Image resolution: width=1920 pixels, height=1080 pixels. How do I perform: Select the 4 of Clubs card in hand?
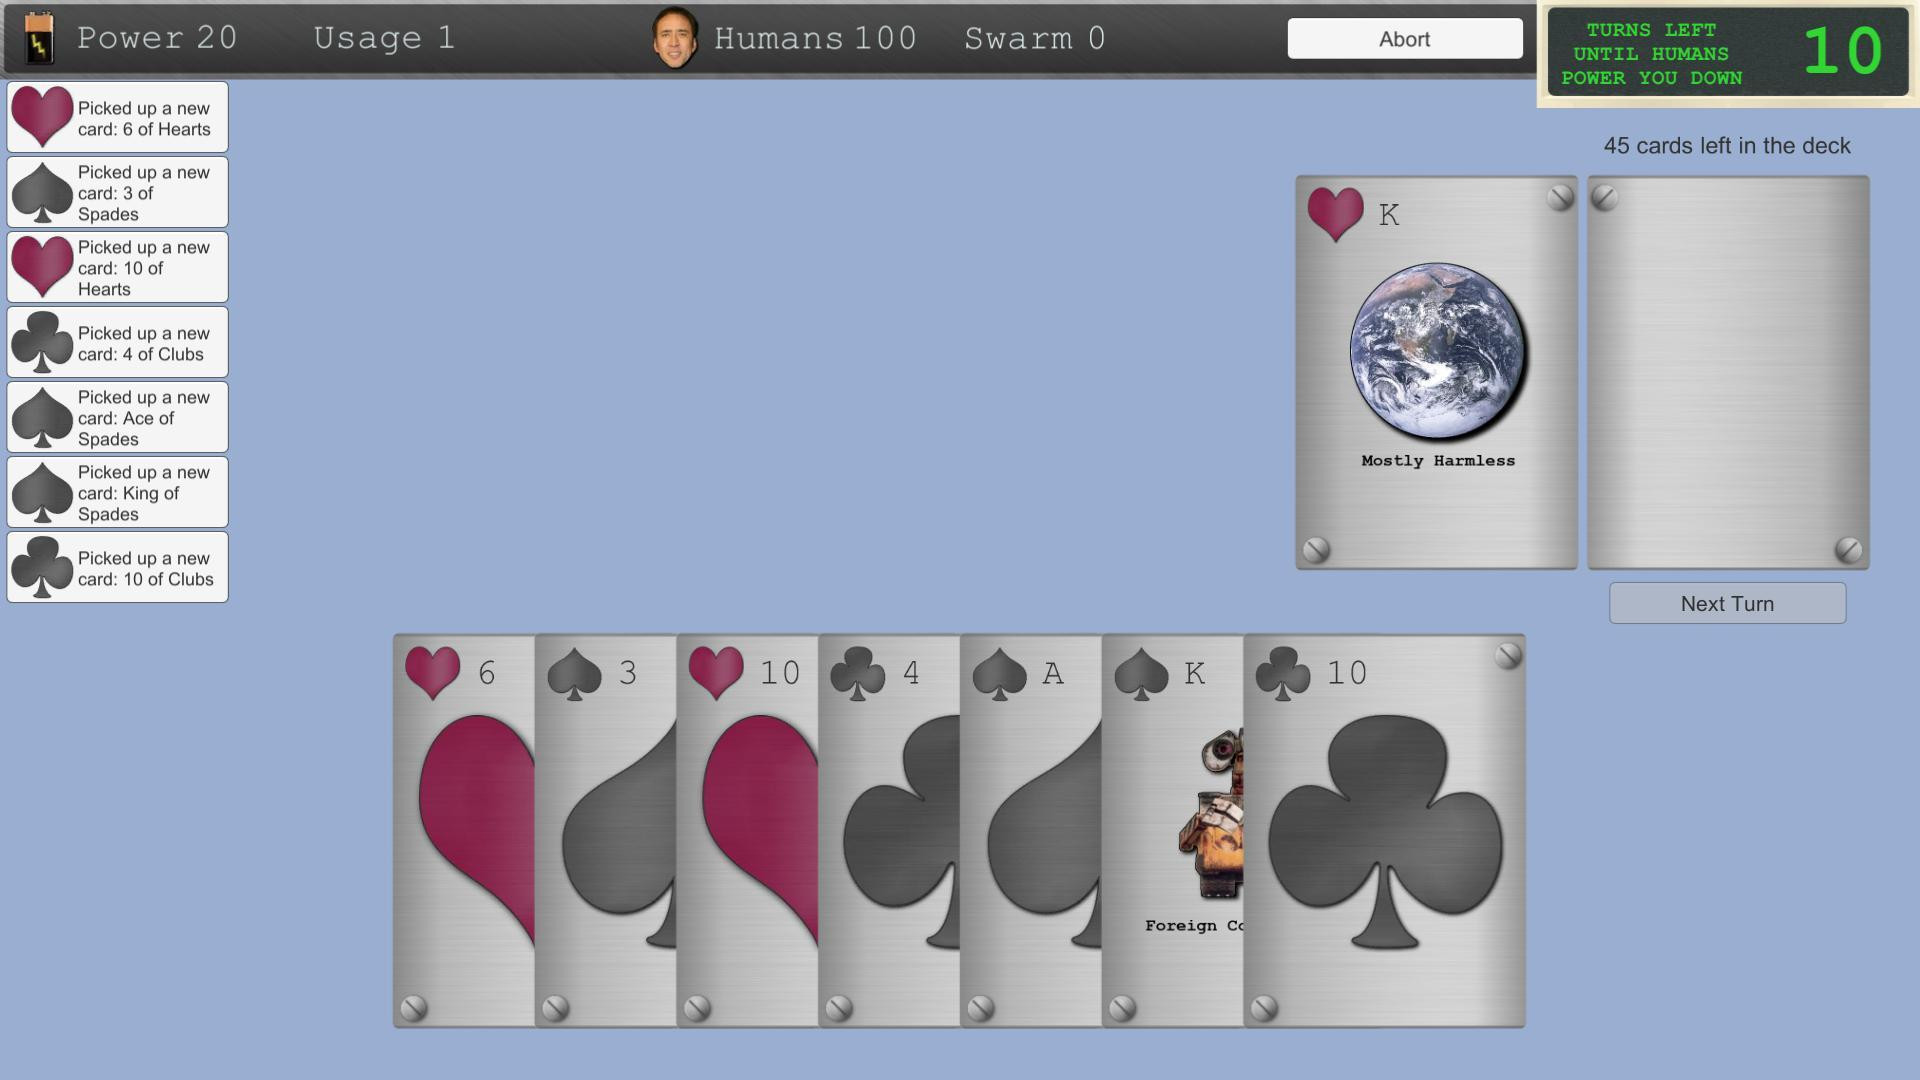[x=890, y=830]
